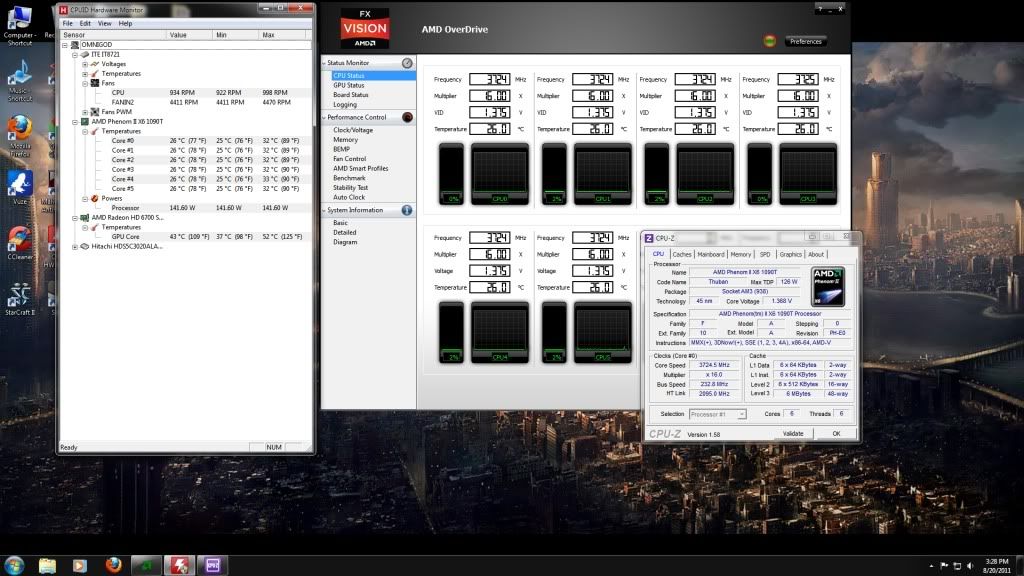Open AMD Smart Profiles
Screen dimensions: 1024x576
(x=360, y=168)
